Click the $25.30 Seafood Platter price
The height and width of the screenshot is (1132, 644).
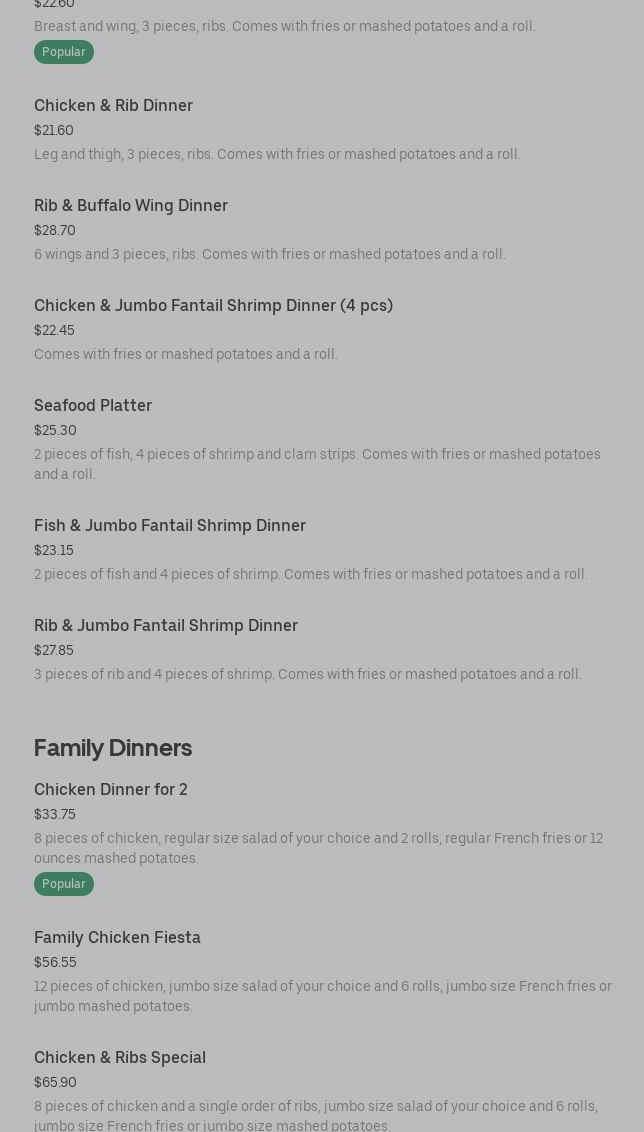click(x=55, y=431)
